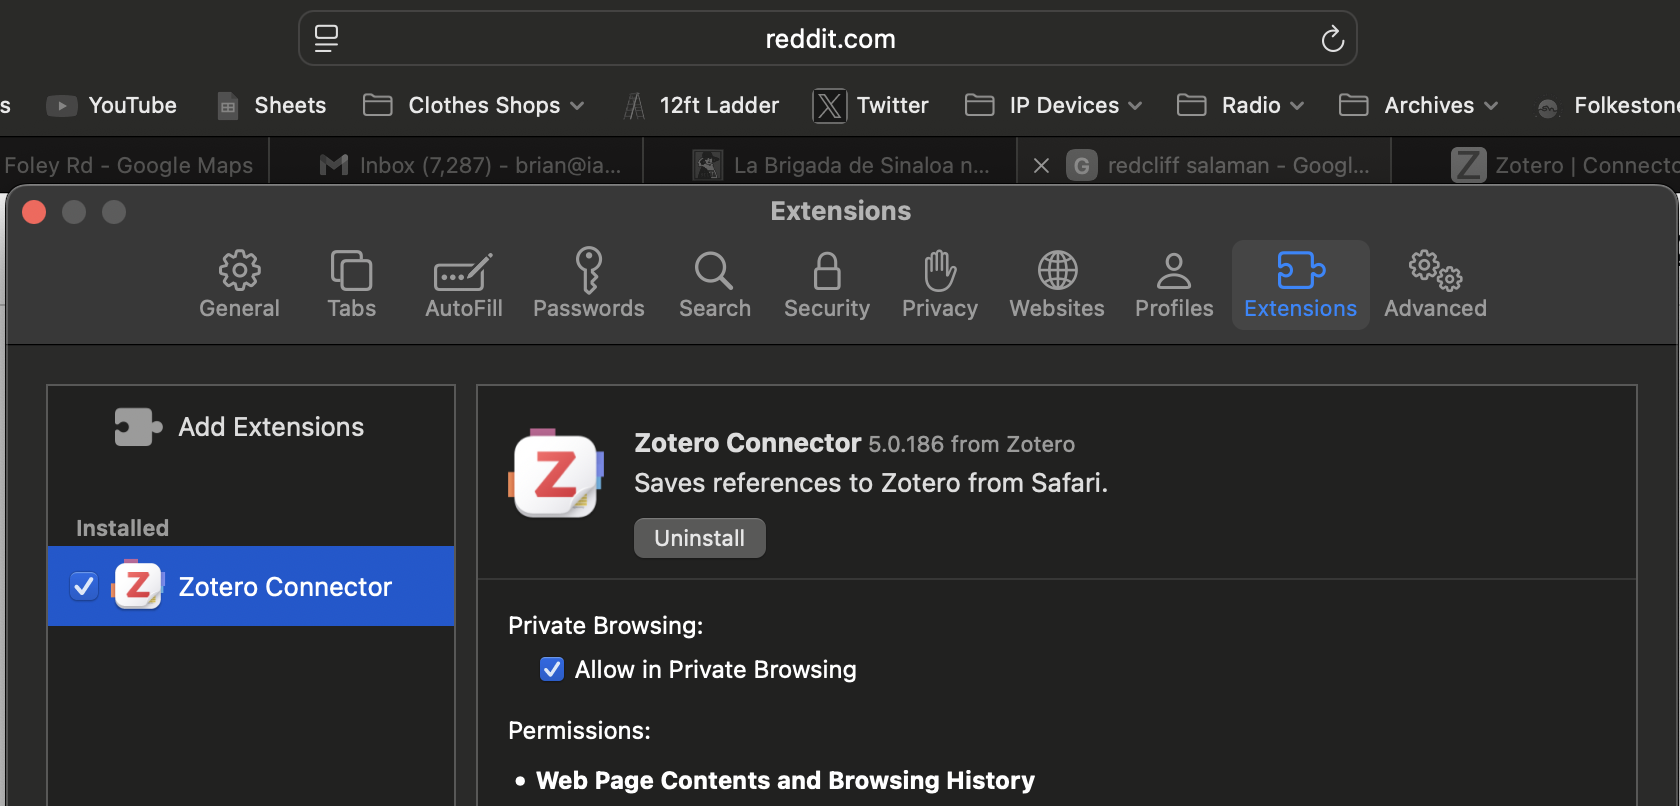This screenshot has height=806, width=1680.
Task: Open General preferences pane
Action: click(x=239, y=284)
